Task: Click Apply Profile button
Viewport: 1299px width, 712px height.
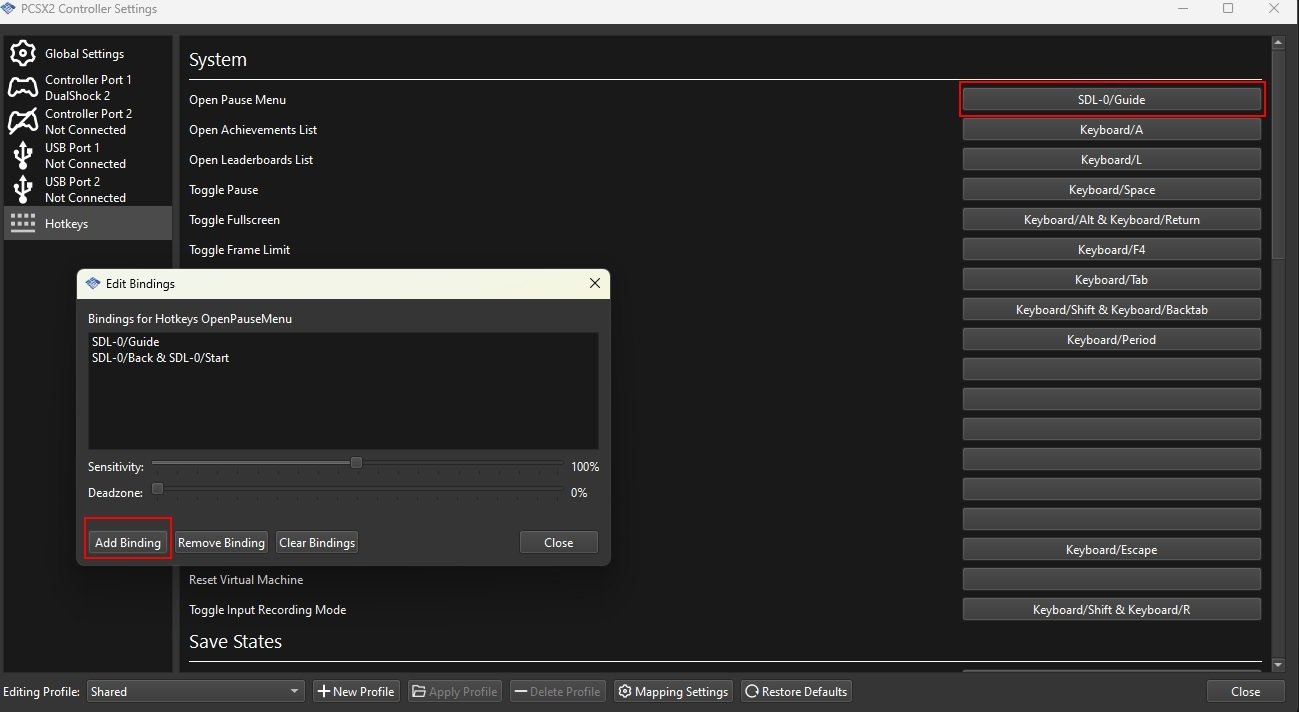Action: click(455, 691)
